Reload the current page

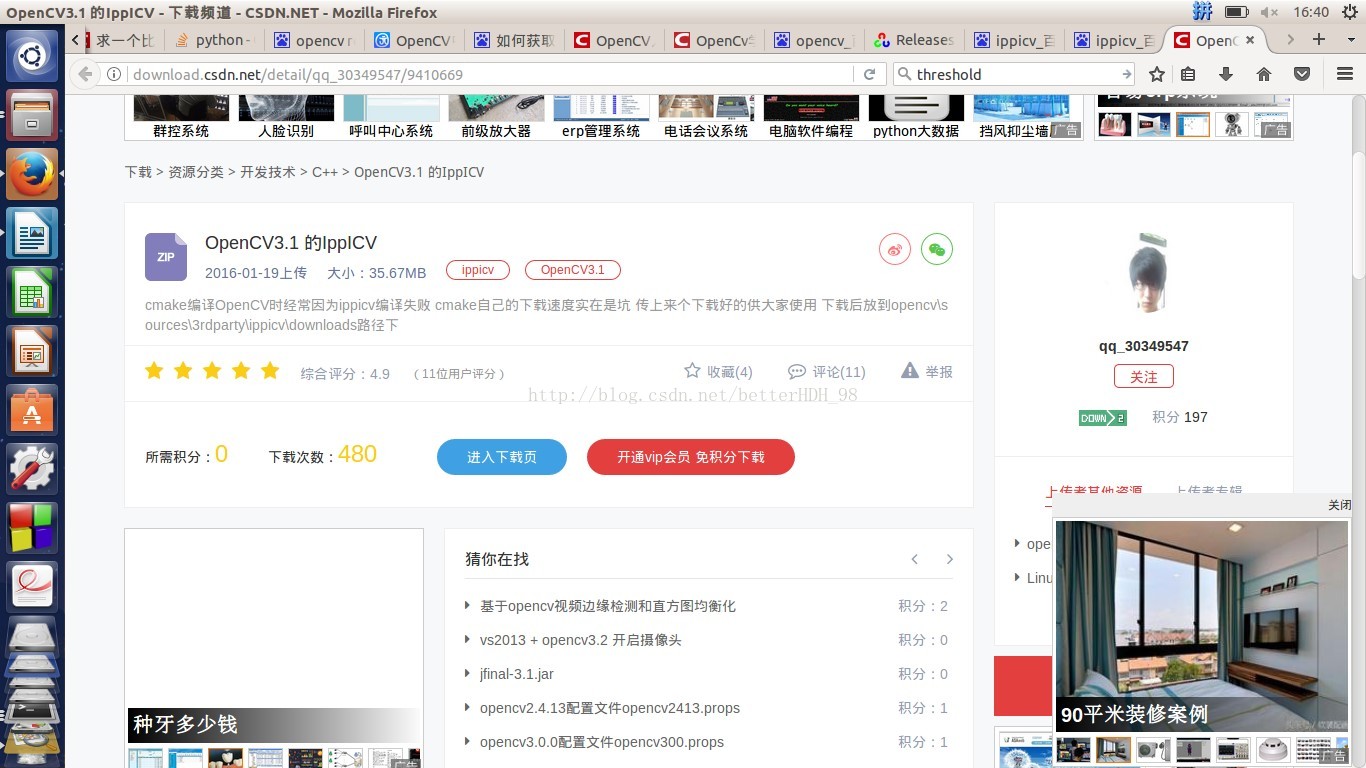coord(869,74)
